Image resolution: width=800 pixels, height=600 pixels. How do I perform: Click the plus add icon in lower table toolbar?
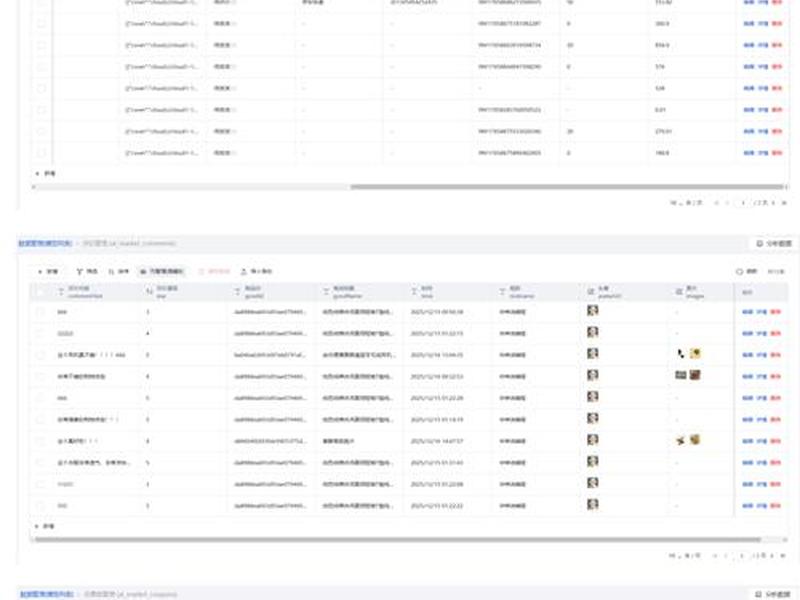pos(40,271)
